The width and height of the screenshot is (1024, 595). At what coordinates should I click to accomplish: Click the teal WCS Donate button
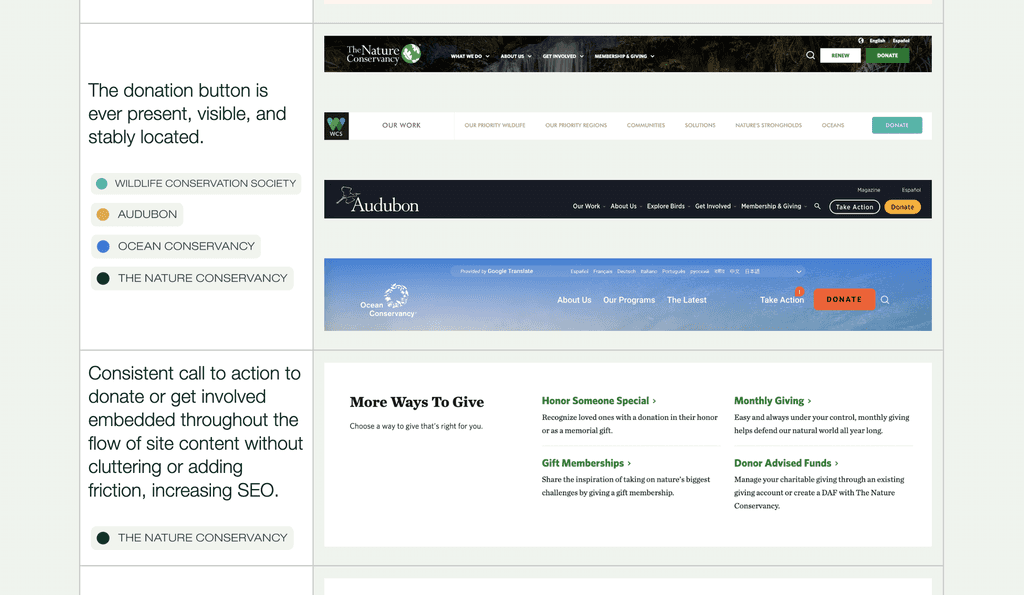pyautogui.click(x=897, y=125)
